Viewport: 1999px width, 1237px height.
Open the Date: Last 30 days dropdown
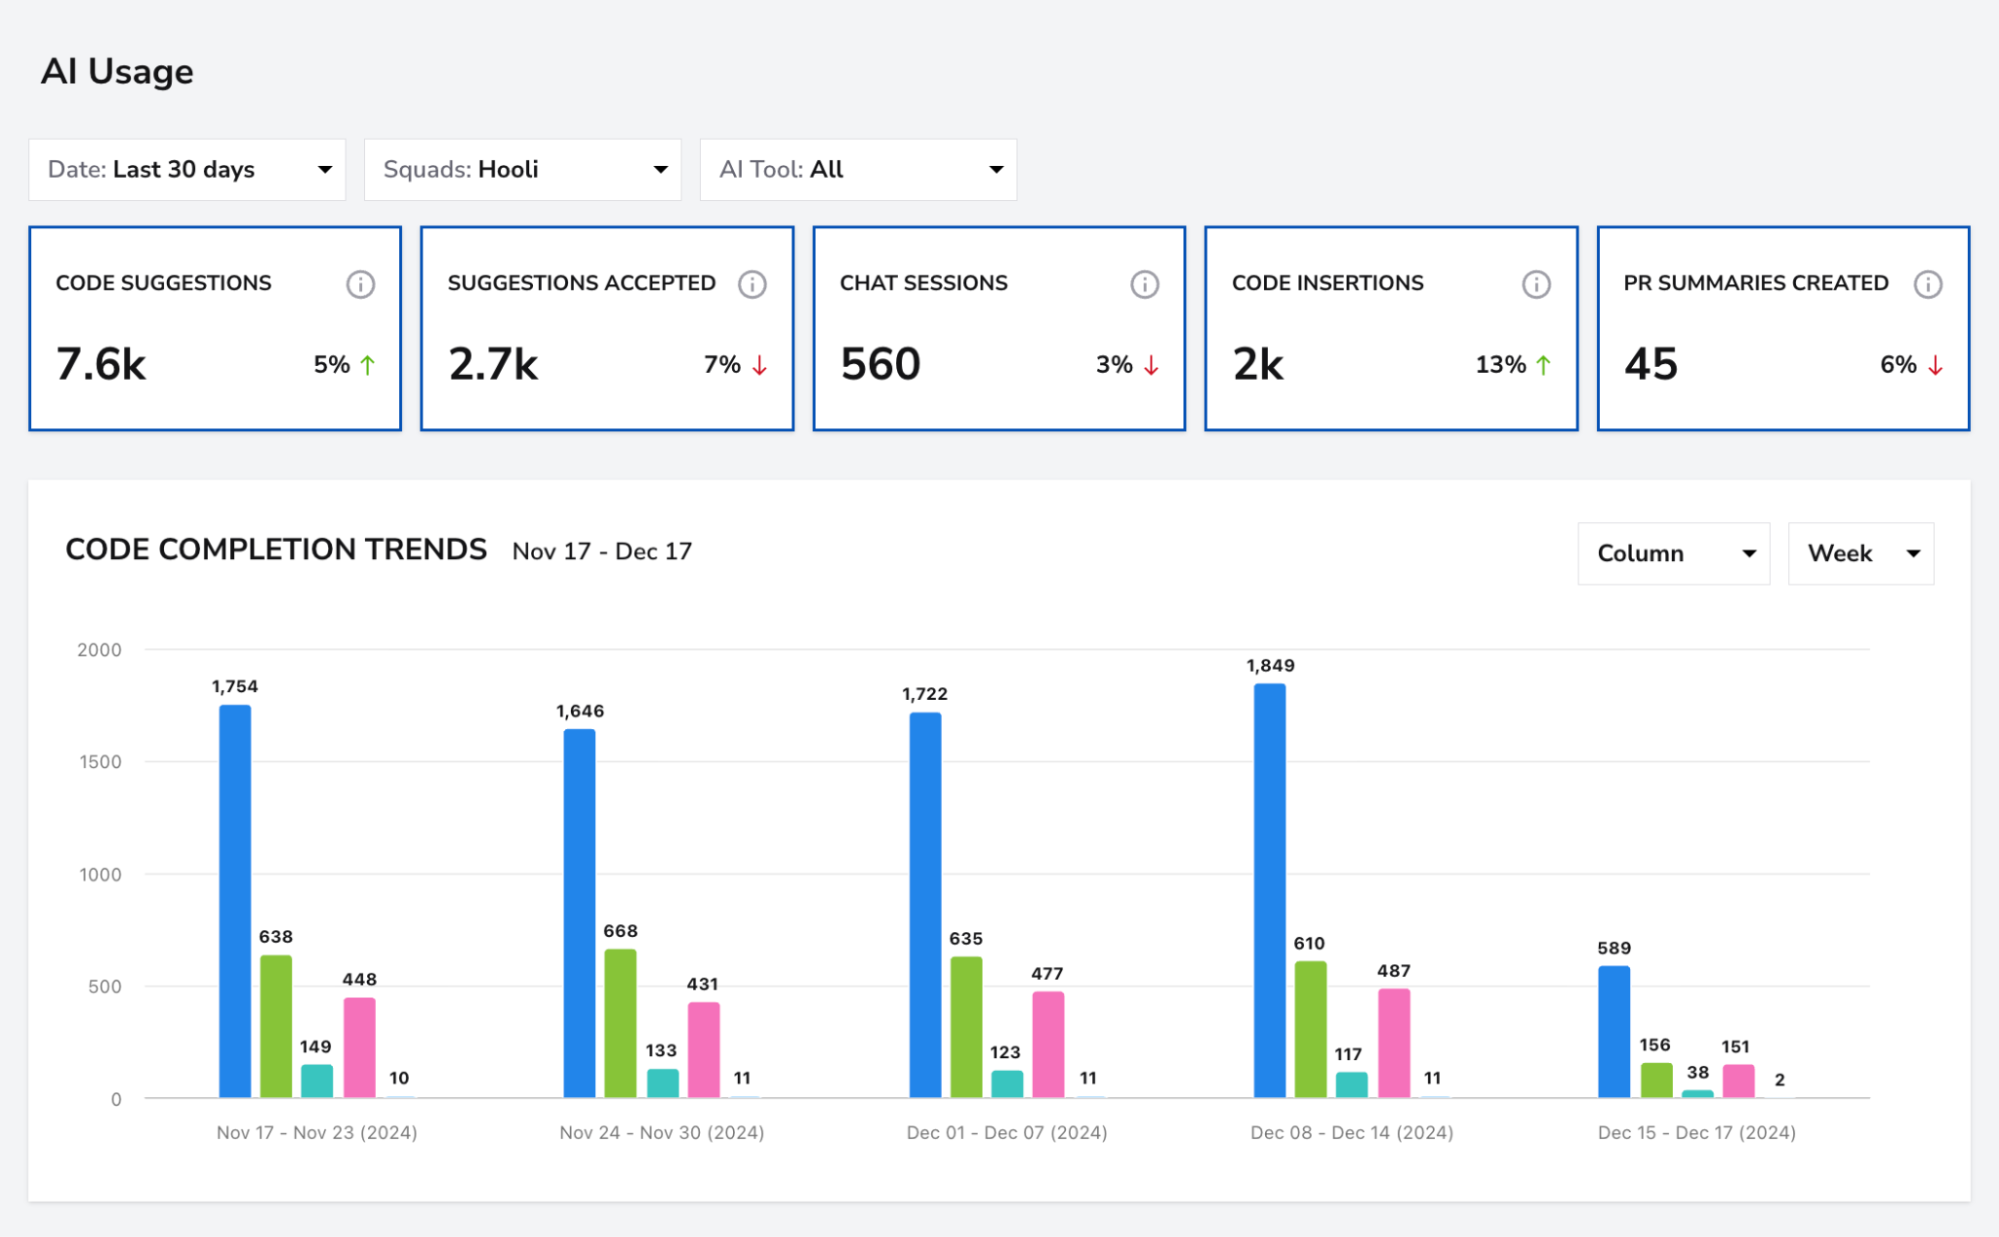187,169
